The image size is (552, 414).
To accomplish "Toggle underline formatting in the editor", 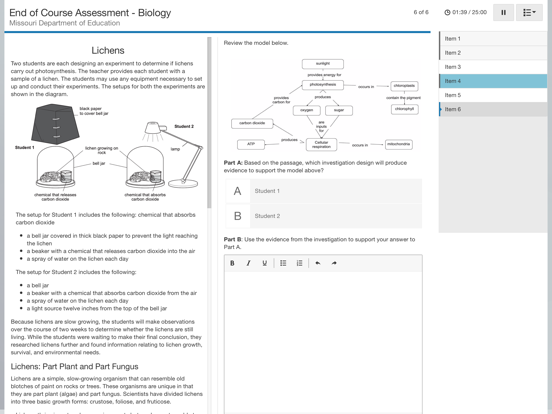I will click(x=265, y=263).
